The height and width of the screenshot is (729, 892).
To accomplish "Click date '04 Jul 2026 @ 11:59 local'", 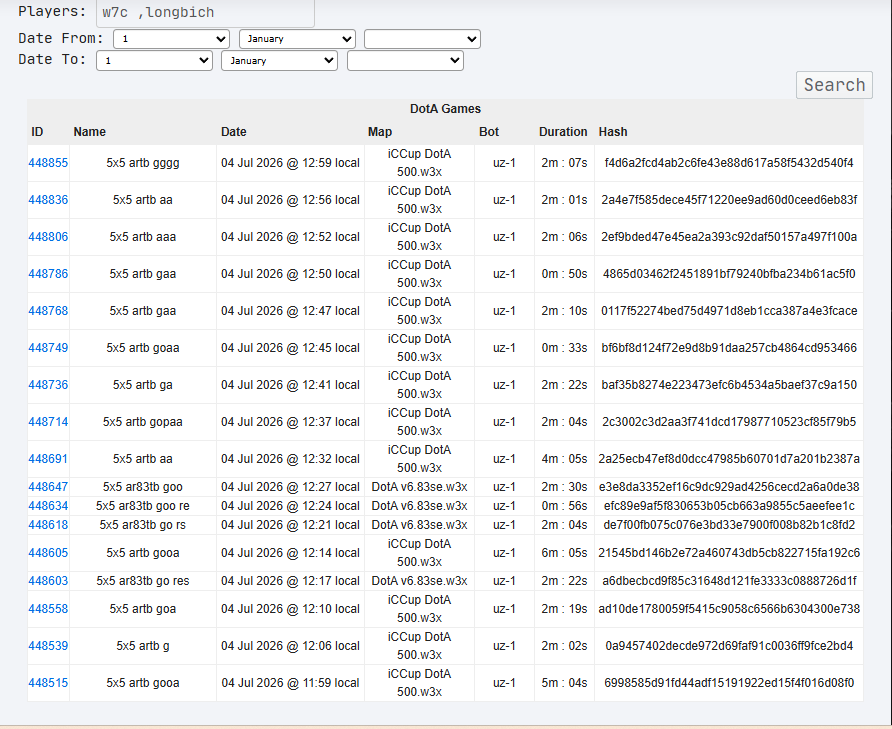I will tap(290, 683).
